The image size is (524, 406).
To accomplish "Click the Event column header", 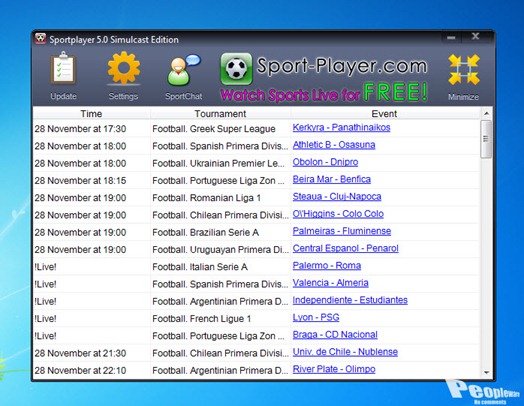I will point(384,114).
